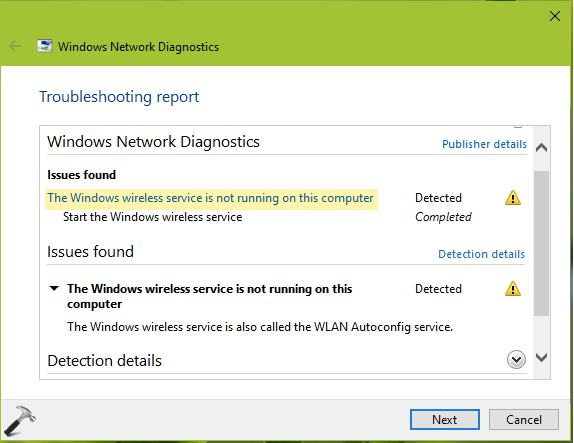The width and height of the screenshot is (574, 443).
Task: Click the Completed status text
Action: 443,217
